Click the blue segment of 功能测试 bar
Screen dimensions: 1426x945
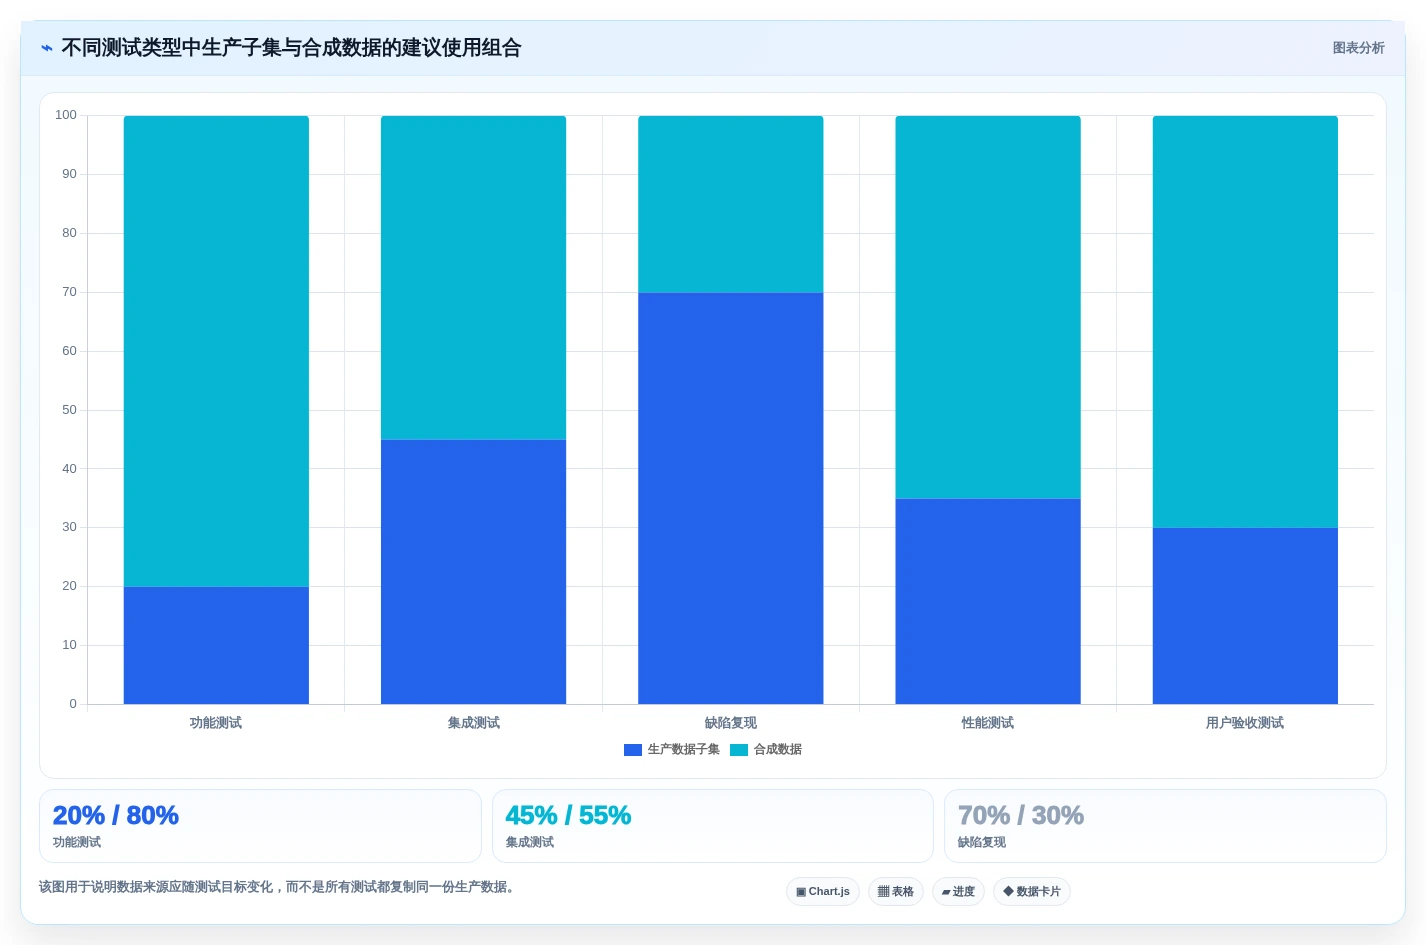(x=216, y=645)
